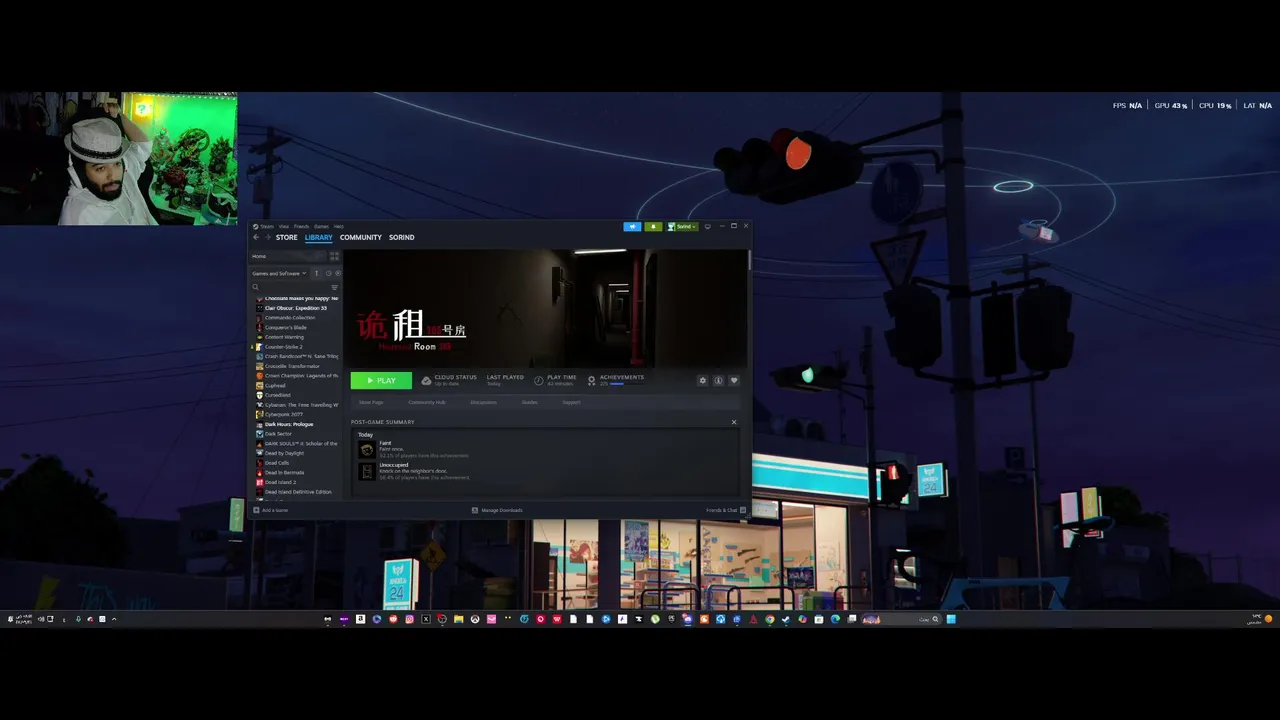Screen dimensions: 1280x720
Task: Click the Dead Cells game icon
Action: (260, 463)
